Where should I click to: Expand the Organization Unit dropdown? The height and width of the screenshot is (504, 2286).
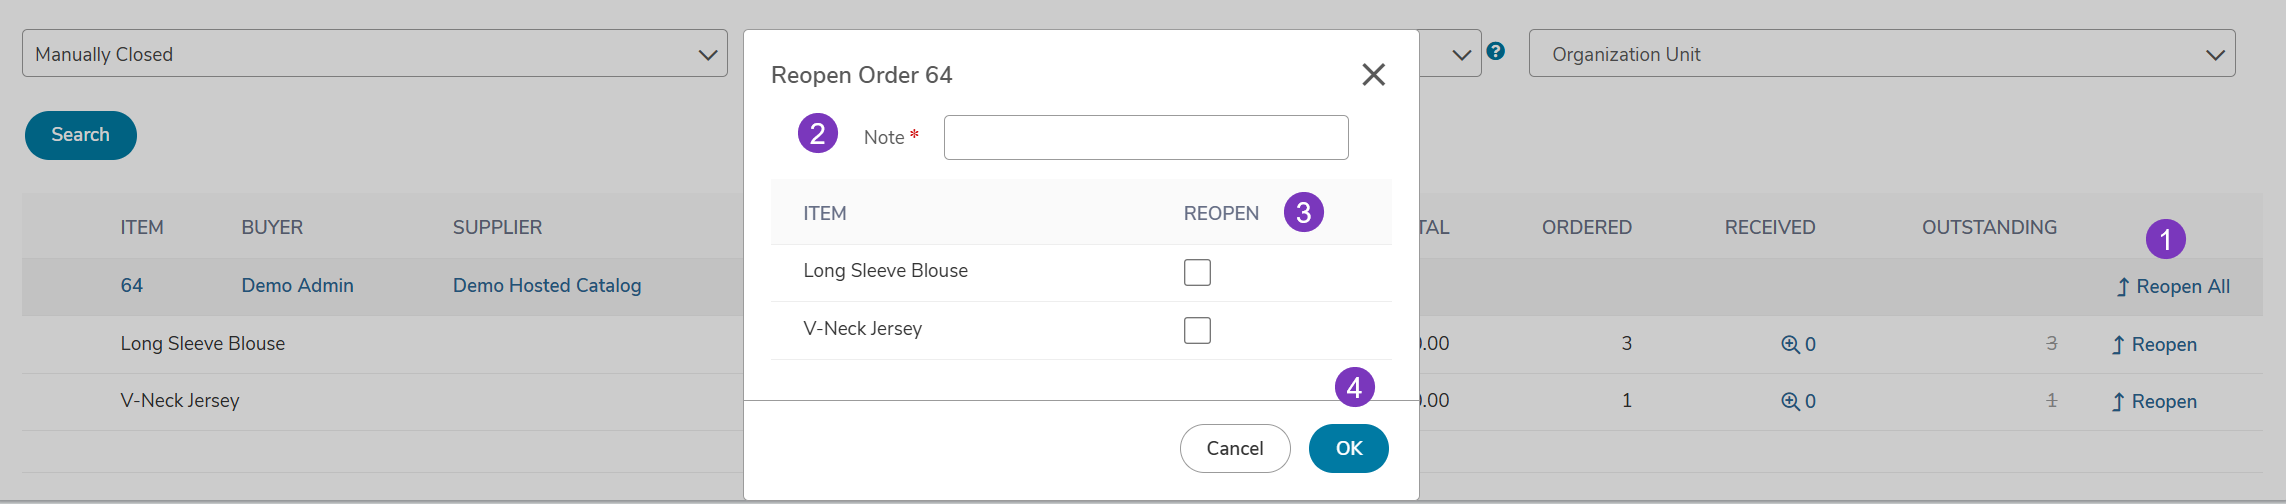[1882, 54]
